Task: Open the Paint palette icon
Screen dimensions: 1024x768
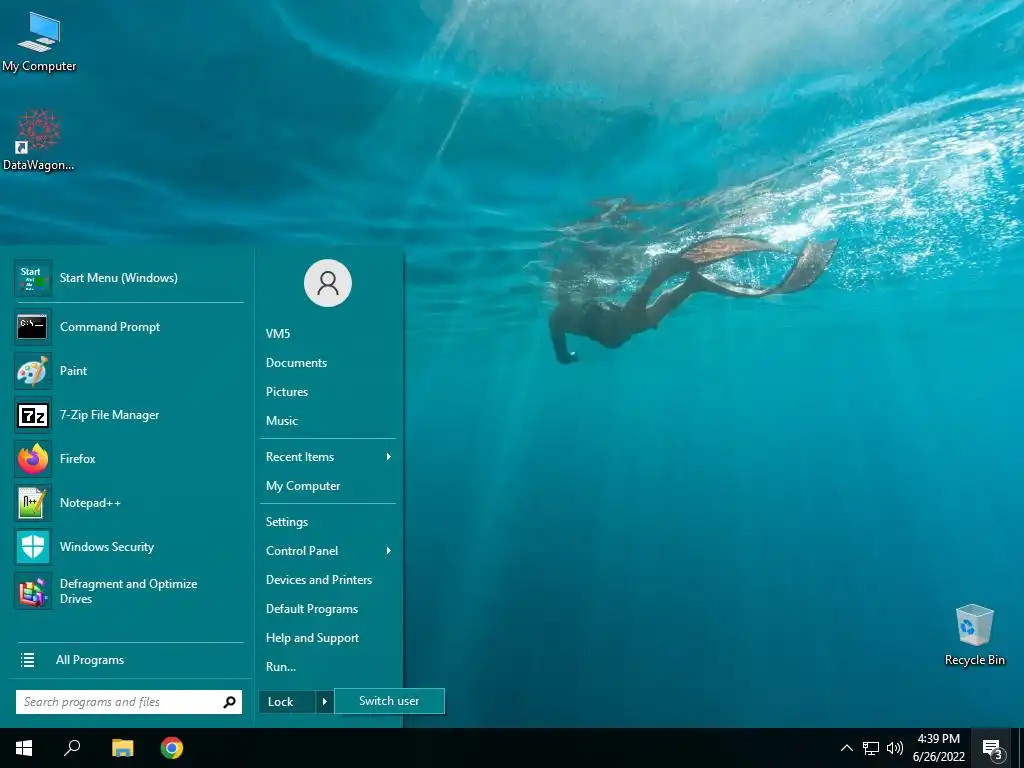Action: 33,371
